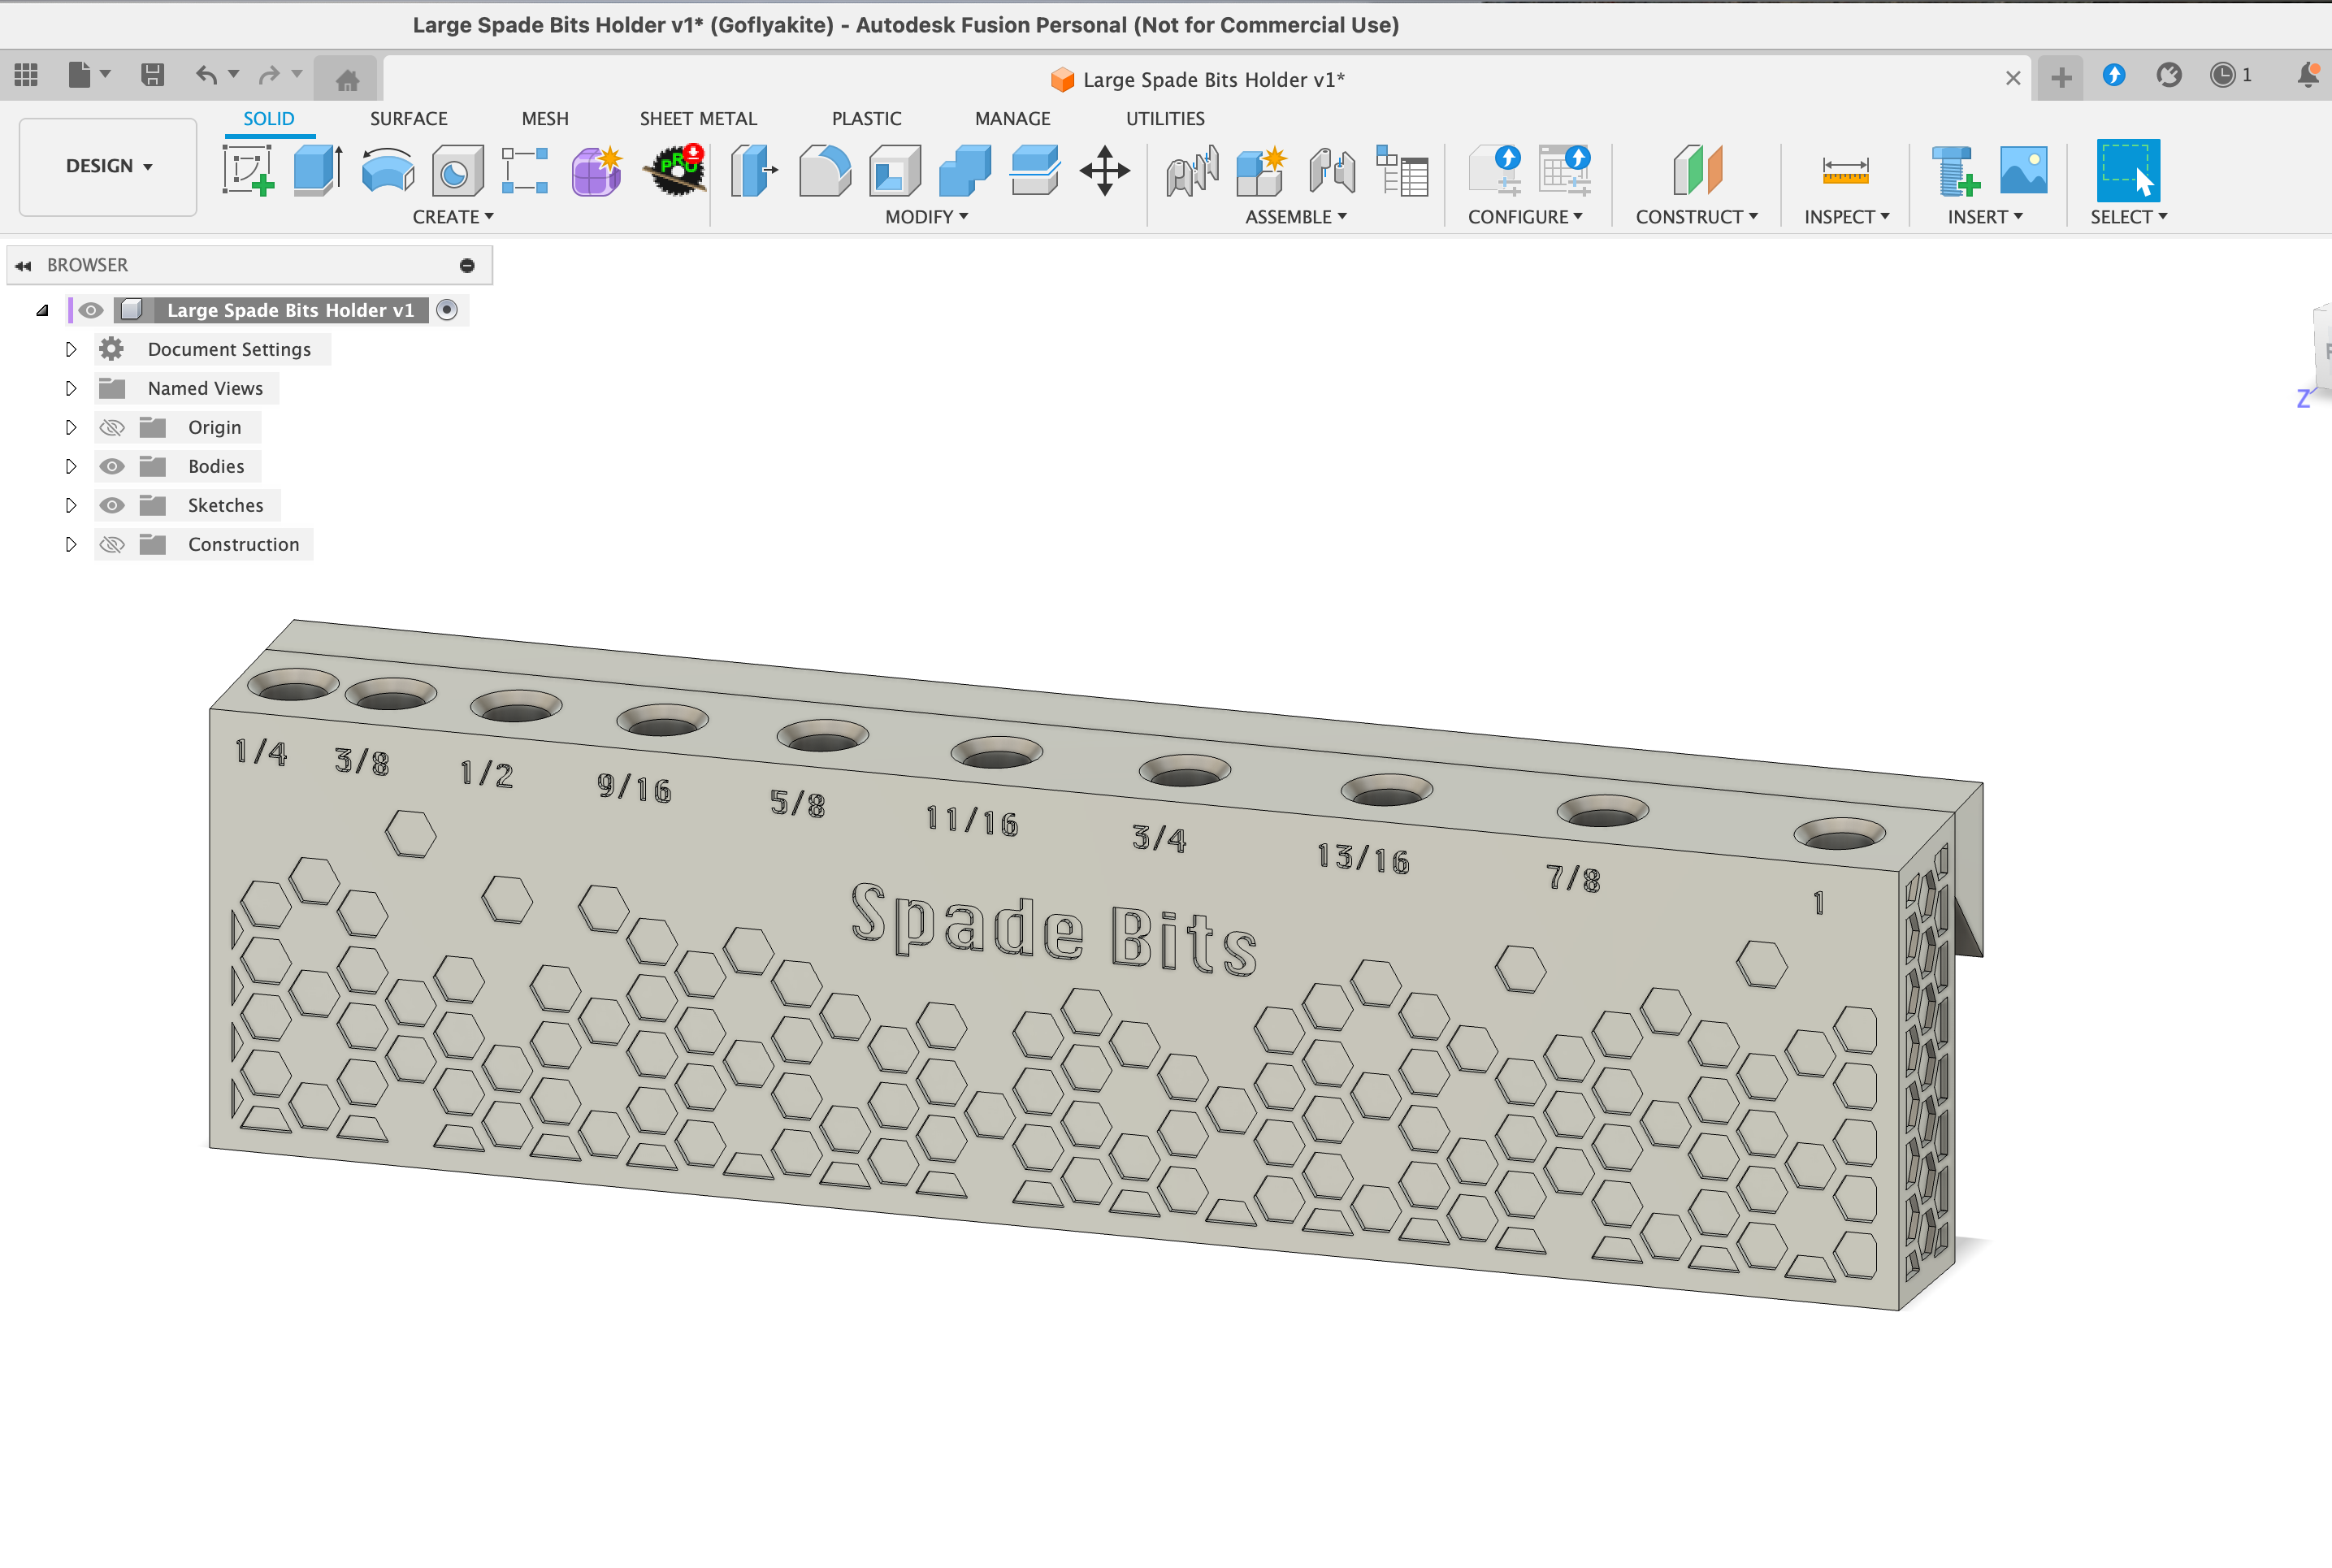This screenshot has height=1568, width=2332.
Task: Select the Revolve tool icon
Action: coord(388,170)
